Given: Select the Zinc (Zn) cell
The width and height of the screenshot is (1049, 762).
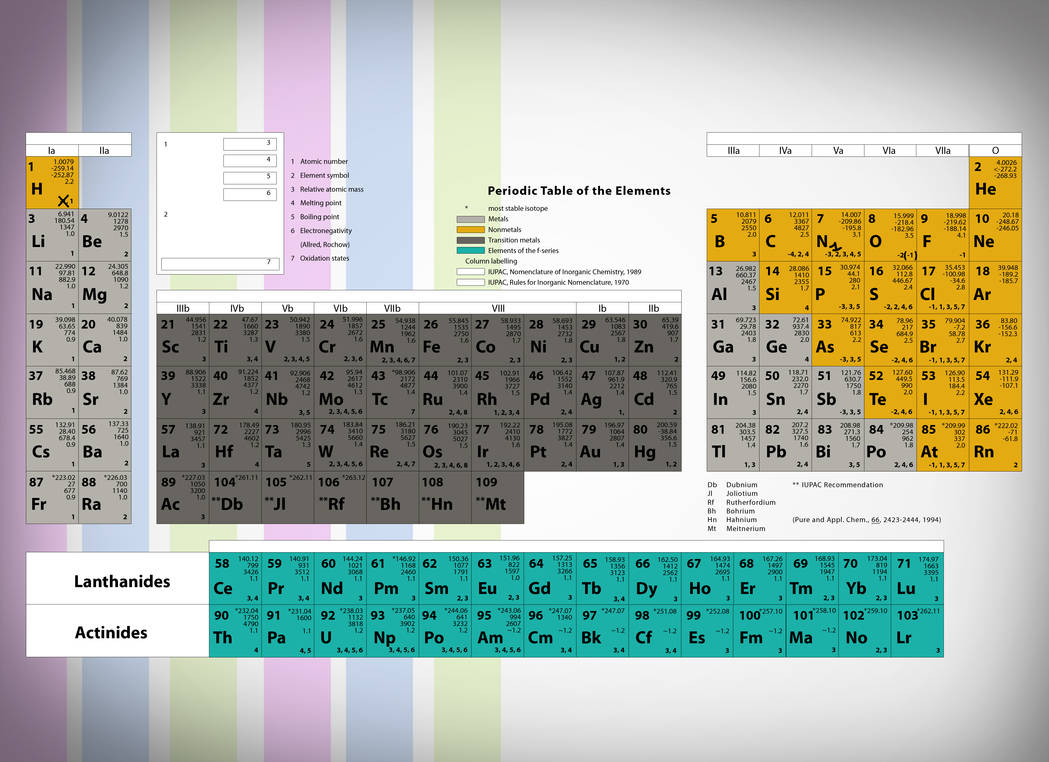Looking at the screenshot, I should click(655, 340).
